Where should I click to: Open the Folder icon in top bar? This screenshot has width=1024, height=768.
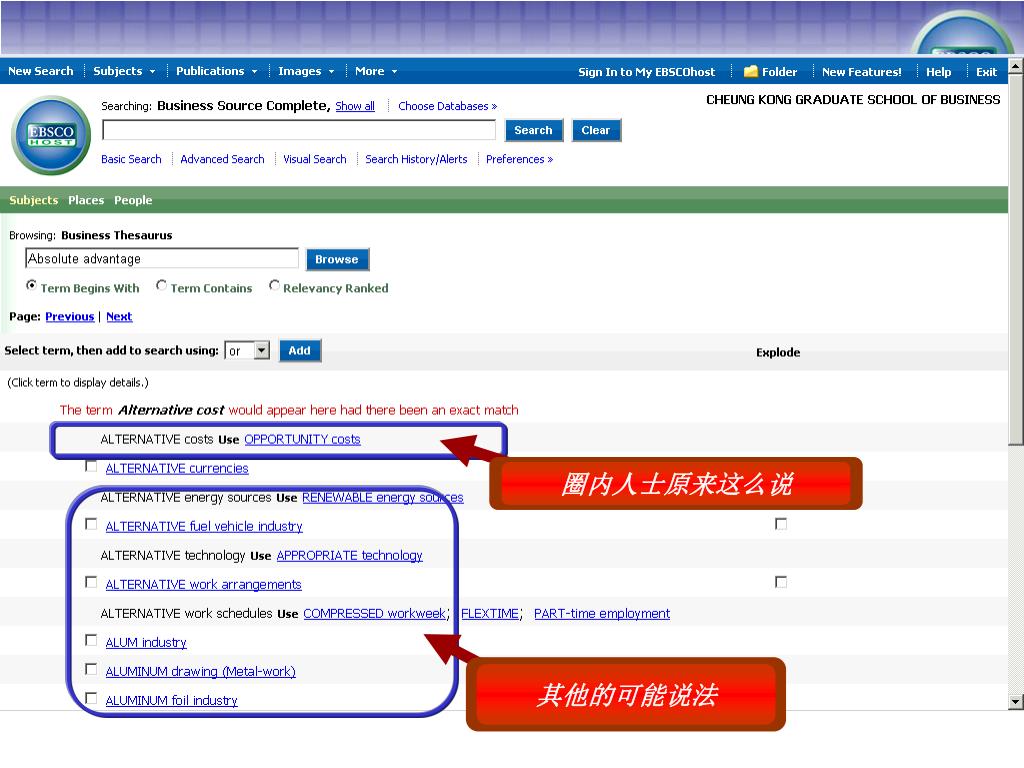[751, 71]
